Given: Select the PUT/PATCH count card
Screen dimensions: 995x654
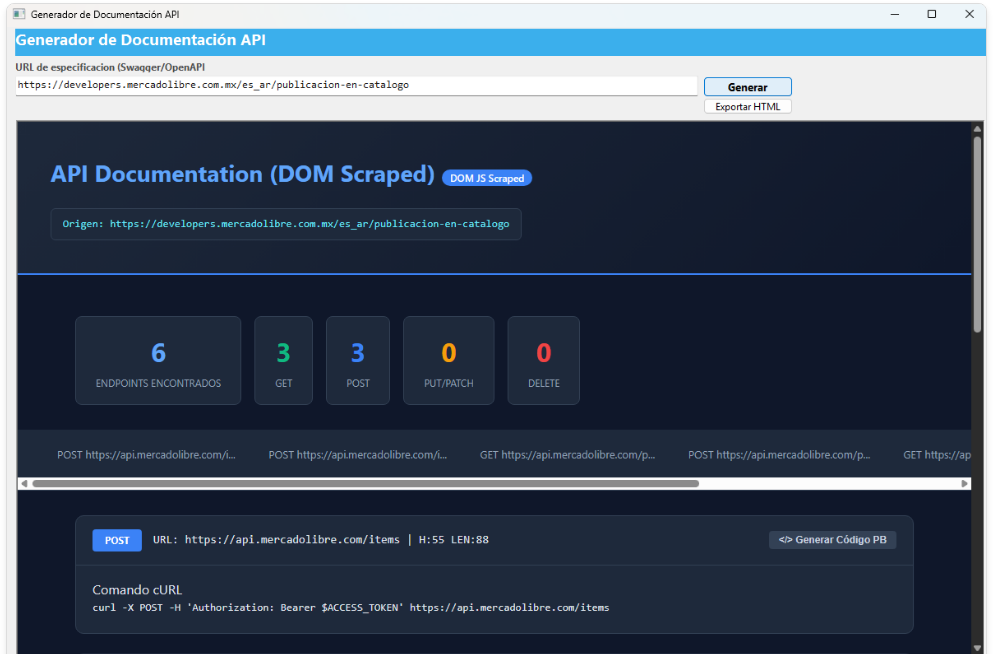Looking at the screenshot, I should click(449, 360).
